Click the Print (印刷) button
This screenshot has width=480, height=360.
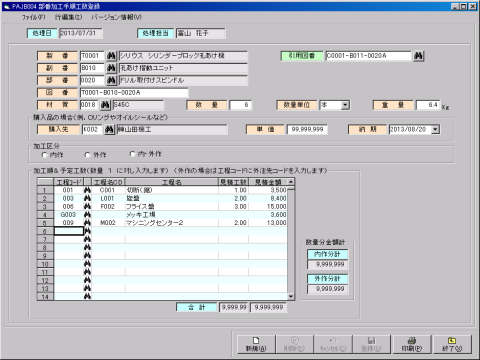click(x=412, y=344)
